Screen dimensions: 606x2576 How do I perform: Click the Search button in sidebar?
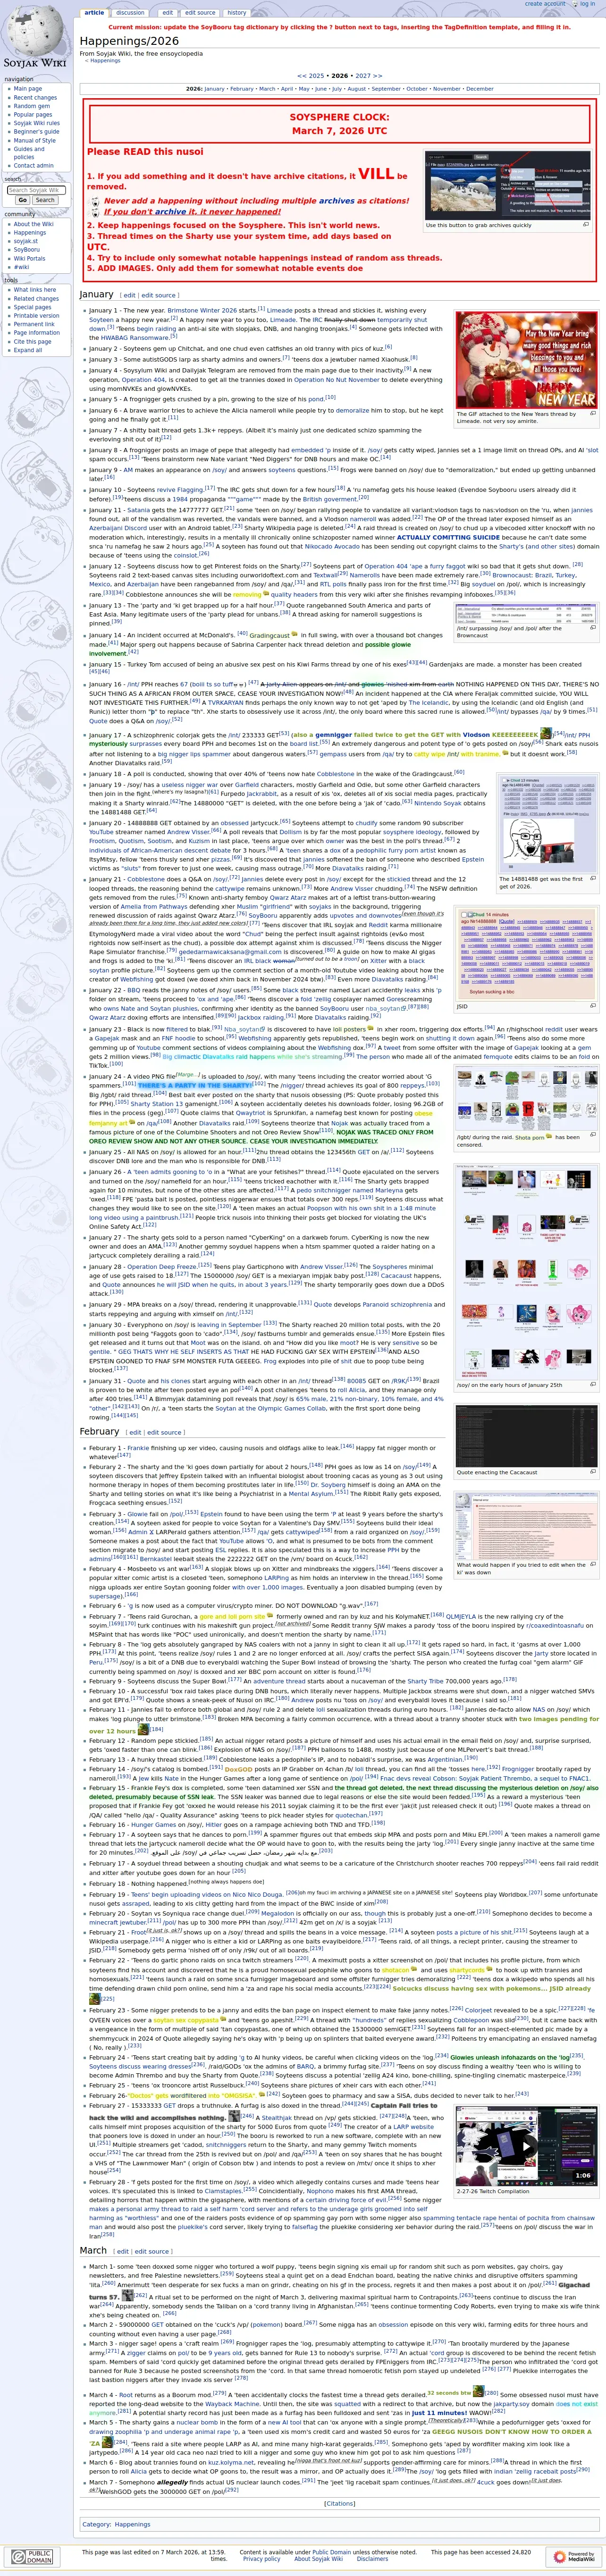point(45,200)
